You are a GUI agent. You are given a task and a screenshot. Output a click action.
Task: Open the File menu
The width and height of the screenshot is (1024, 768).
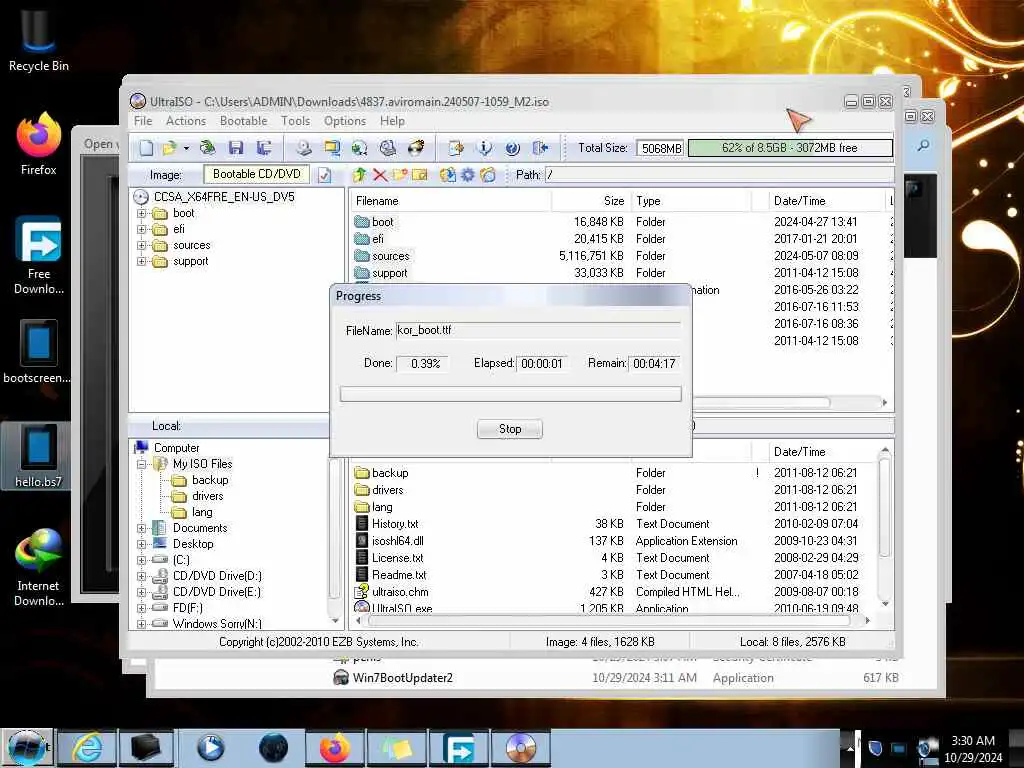click(143, 121)
